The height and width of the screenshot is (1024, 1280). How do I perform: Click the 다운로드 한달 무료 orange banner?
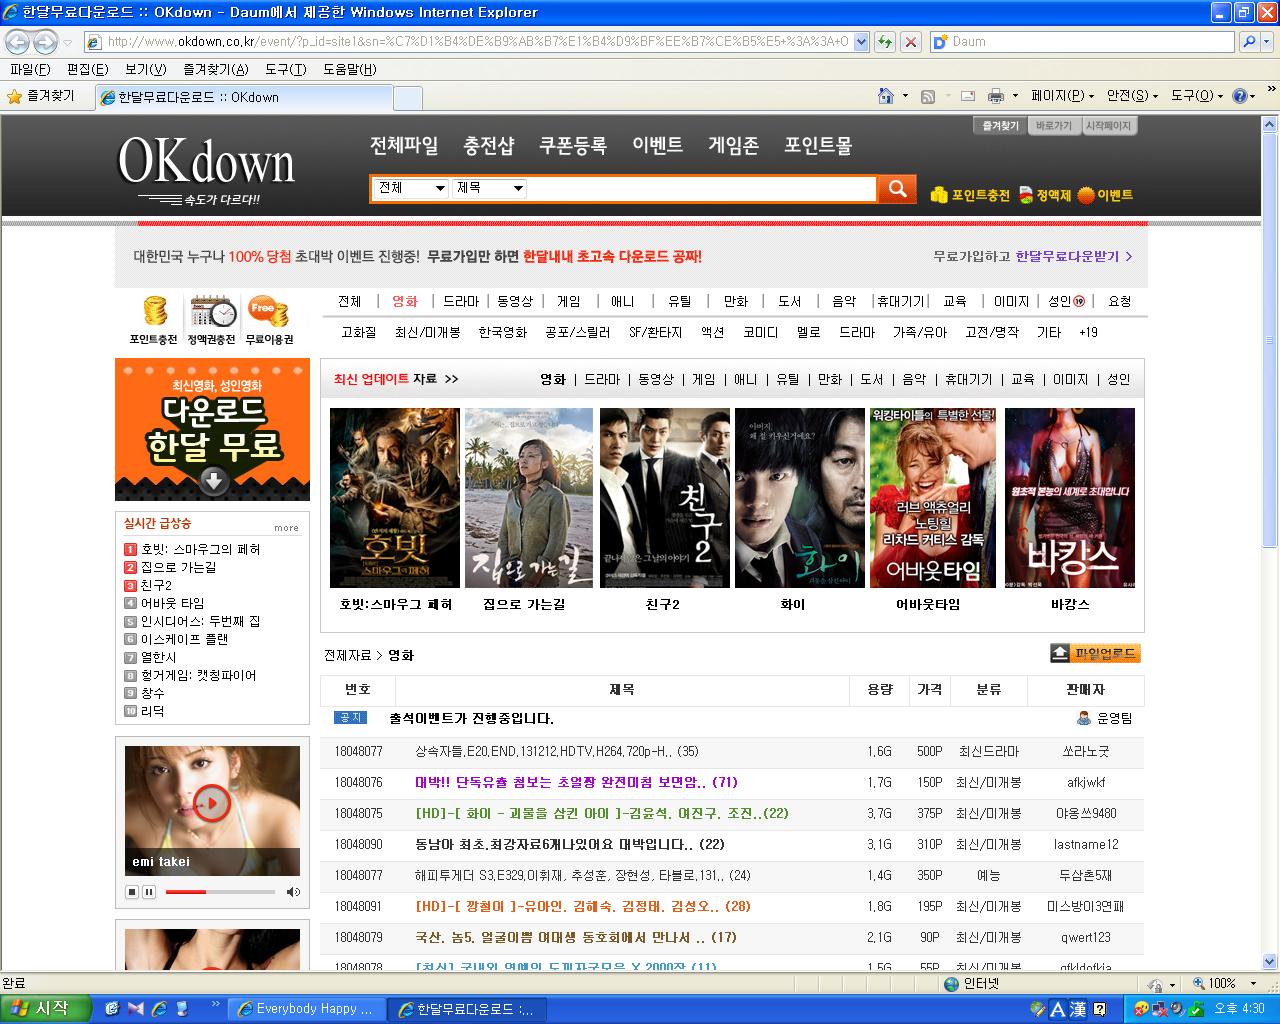click(212, 429)
